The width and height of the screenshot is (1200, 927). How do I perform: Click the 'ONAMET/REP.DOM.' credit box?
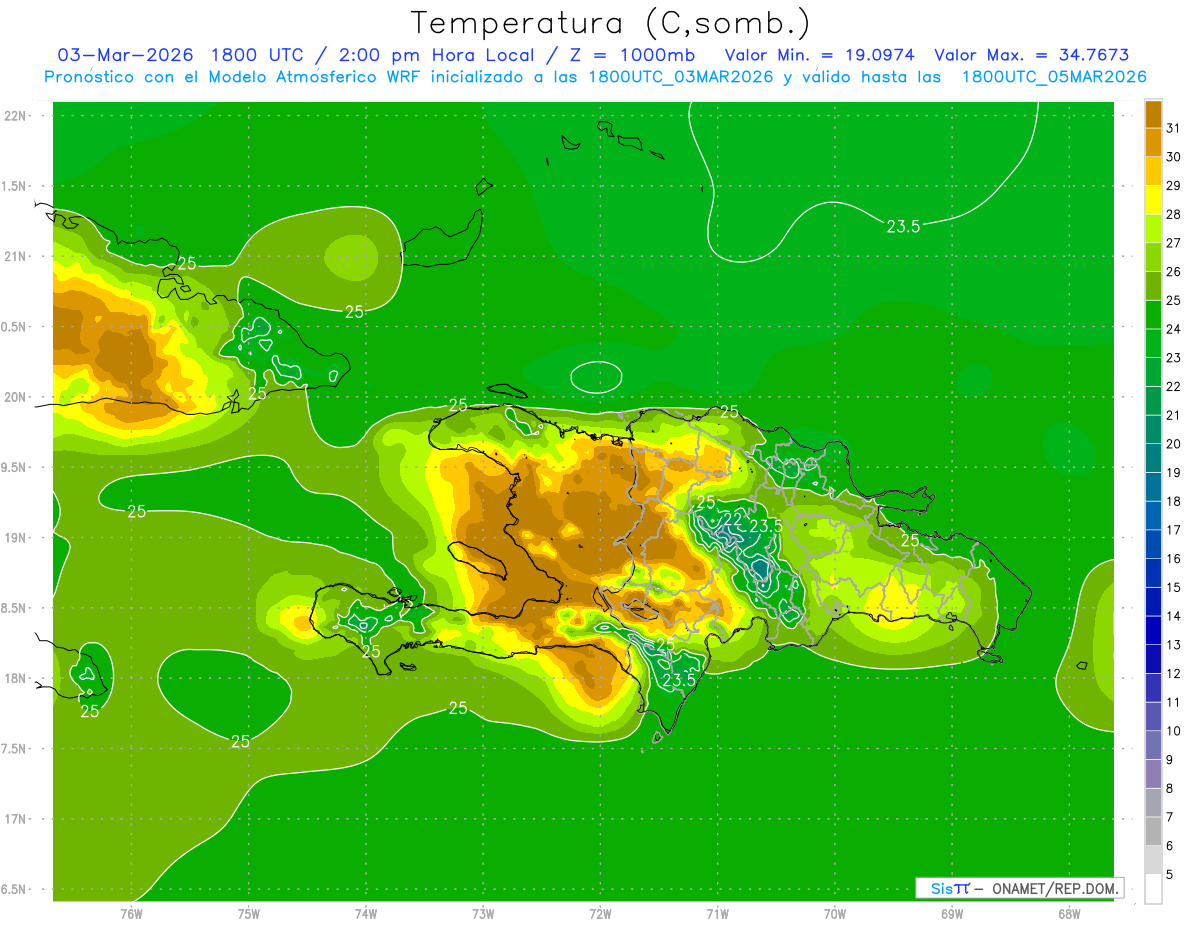click(1019, 888)
